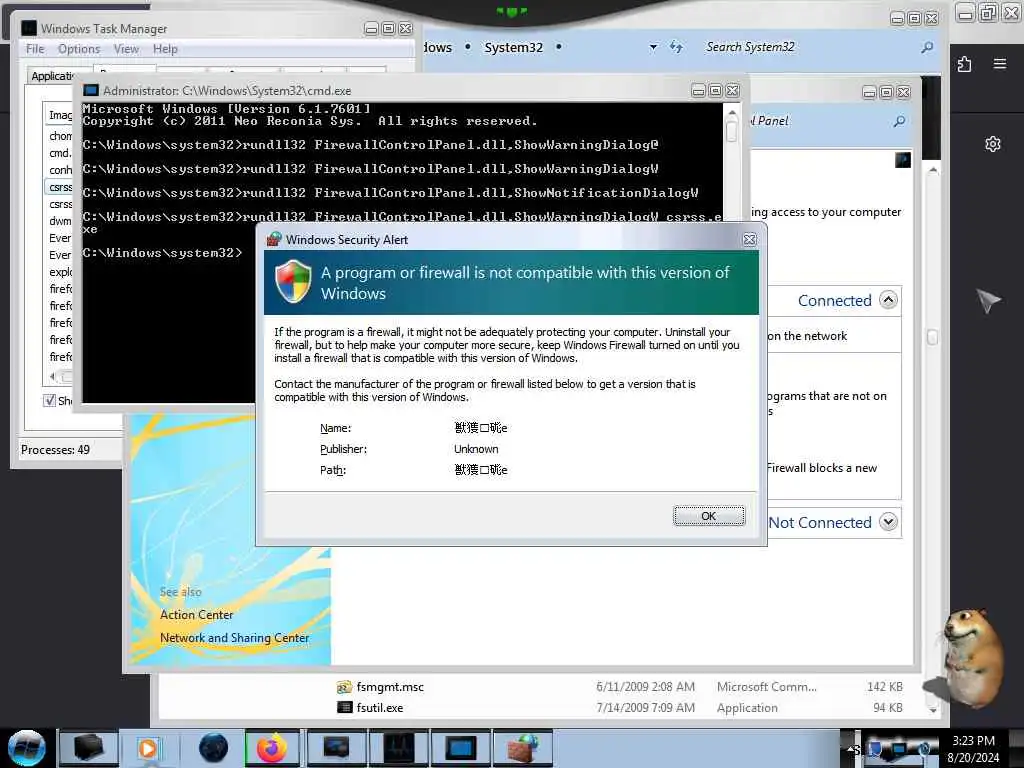
Task: Click the dark globe taskbar icon
Action: point(214,748)
